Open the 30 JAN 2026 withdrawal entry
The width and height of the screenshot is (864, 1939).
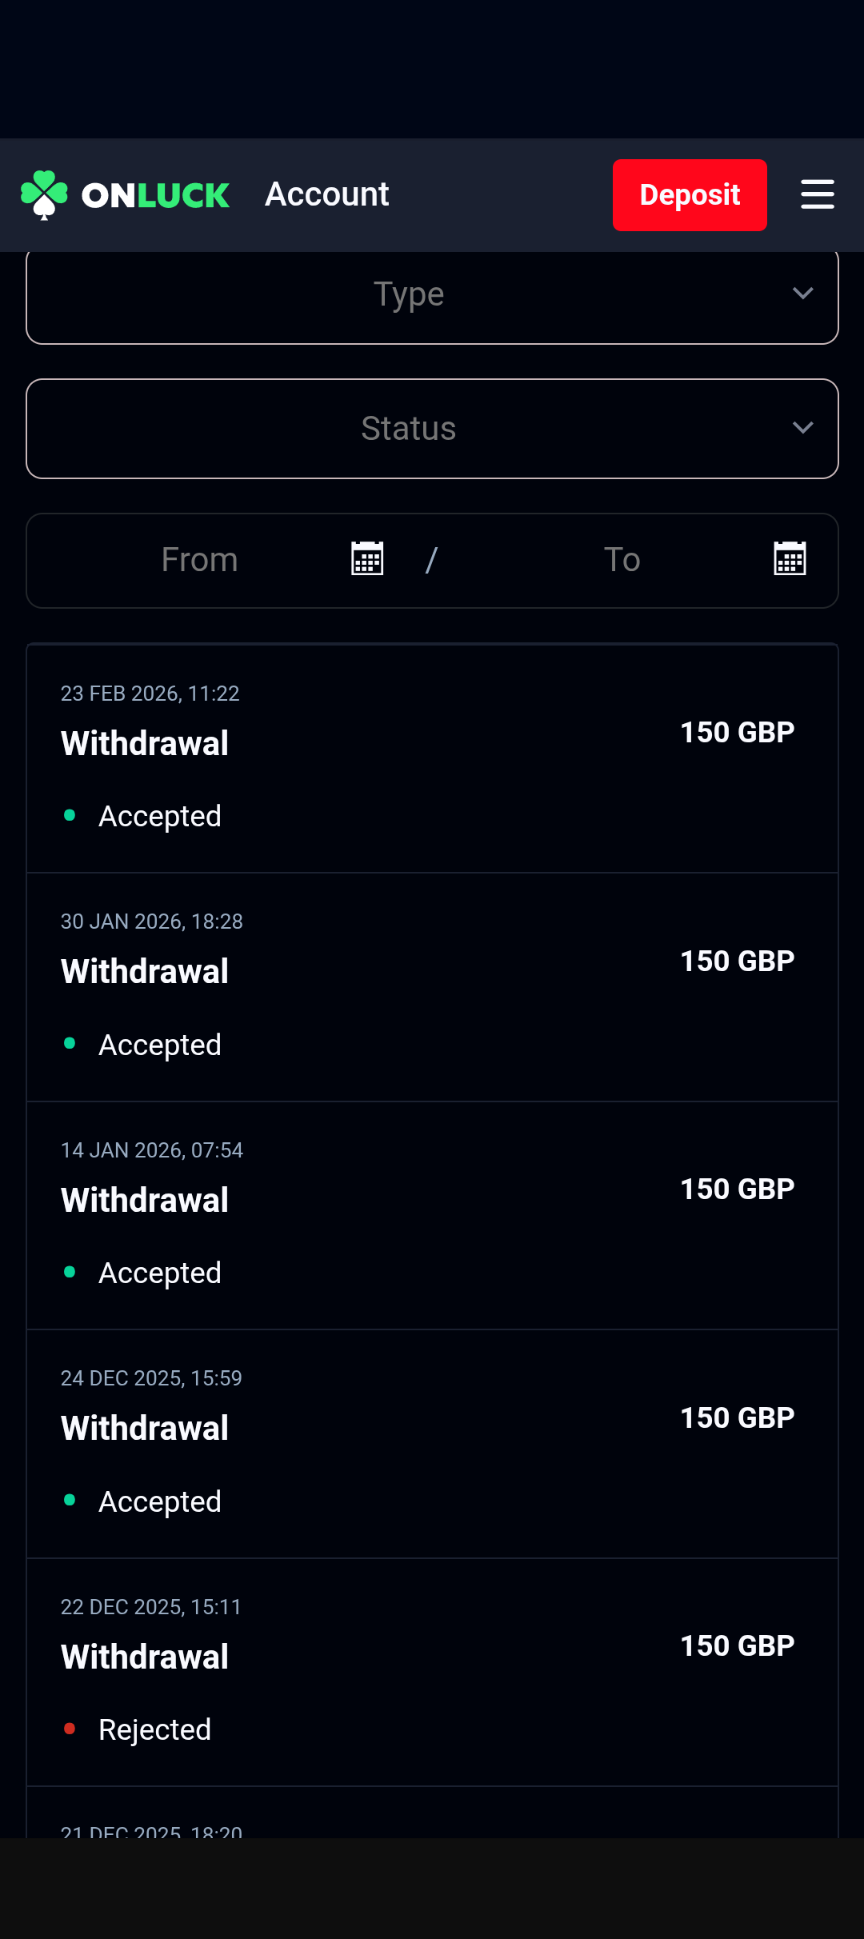coord(431,987)
